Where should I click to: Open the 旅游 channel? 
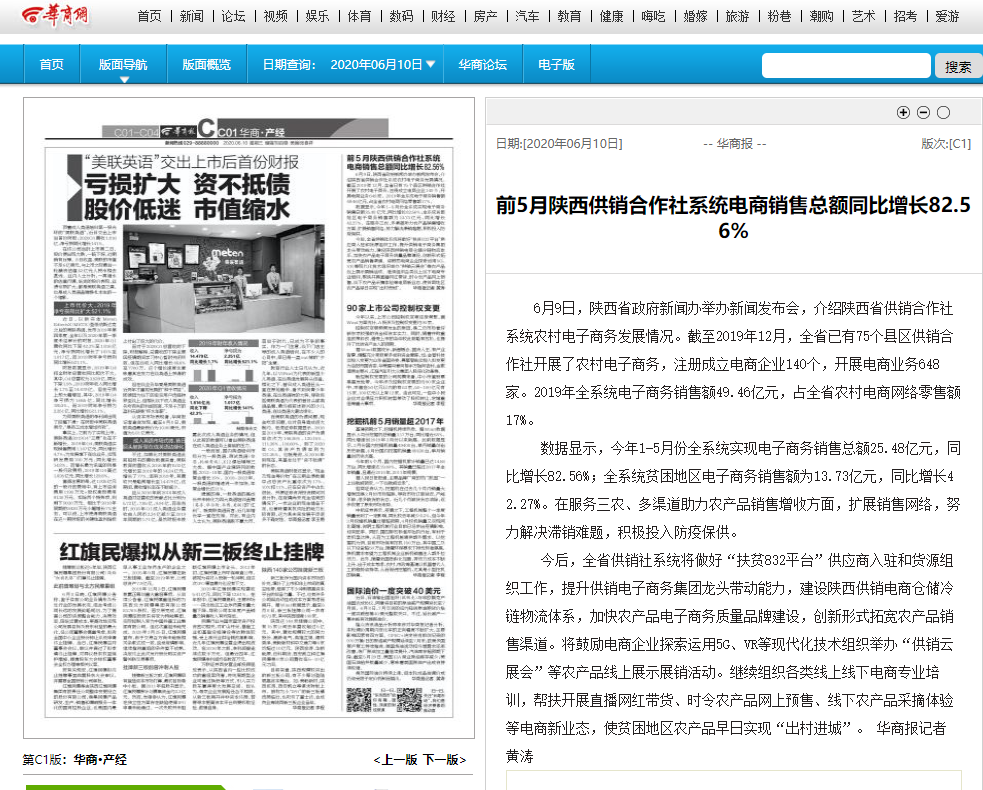click(x=737, y=16)
